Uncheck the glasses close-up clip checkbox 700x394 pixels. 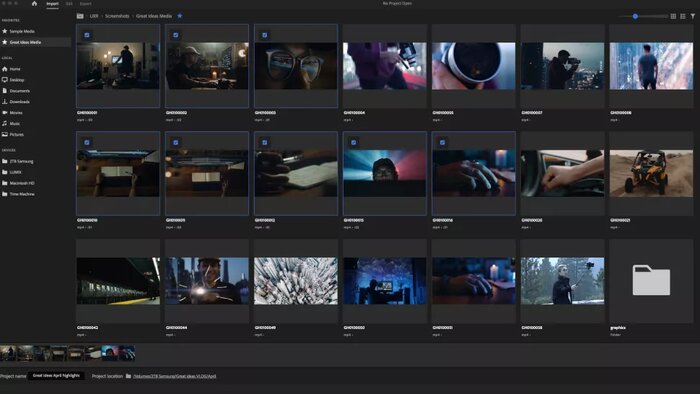[265, 35]
